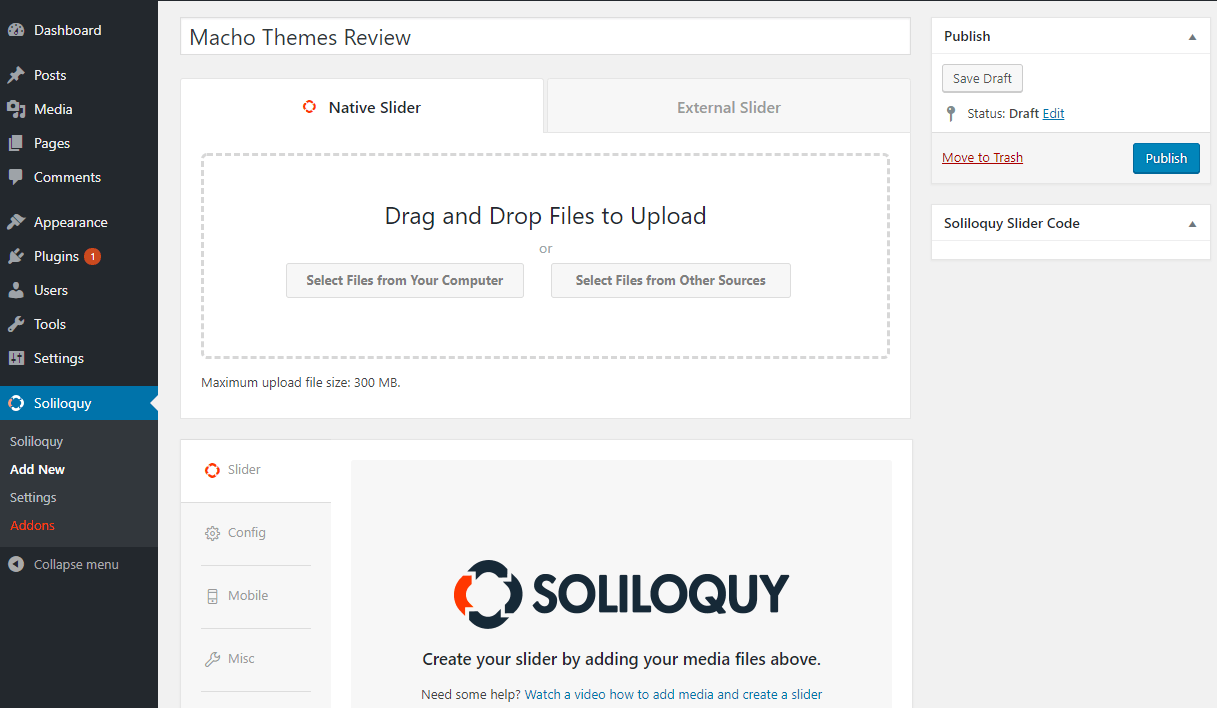1217x708 pixels.
Task: Click the Appearance paintbrush icon
Action: [16, 222]
